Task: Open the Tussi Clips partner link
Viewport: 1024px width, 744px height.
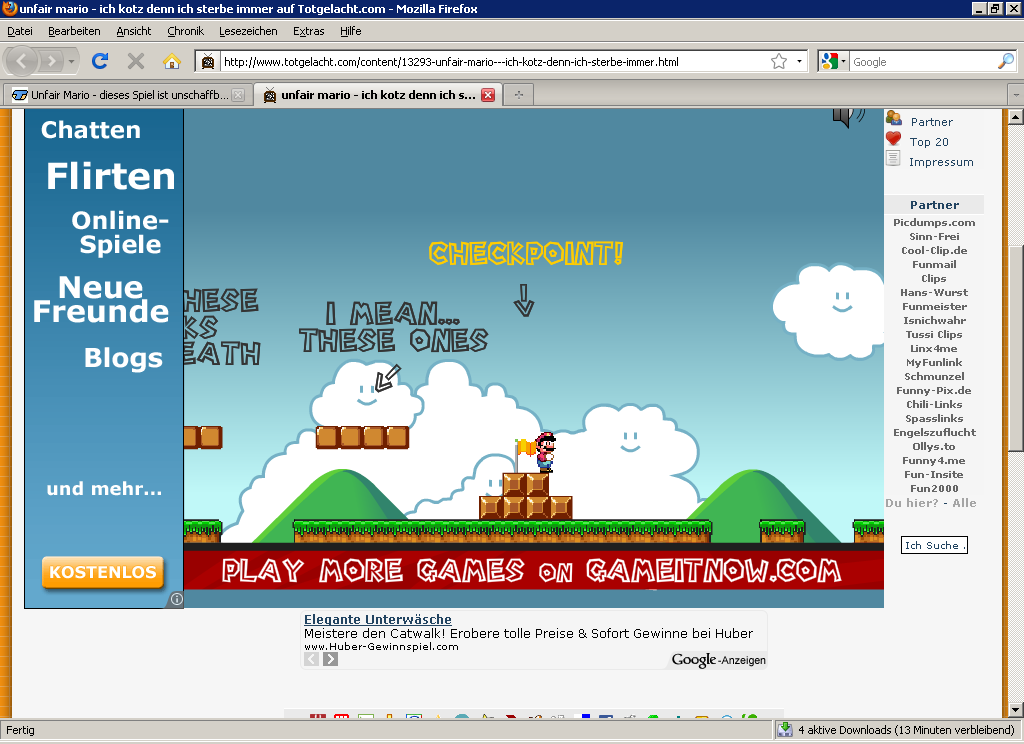Action: click(934, 334)
